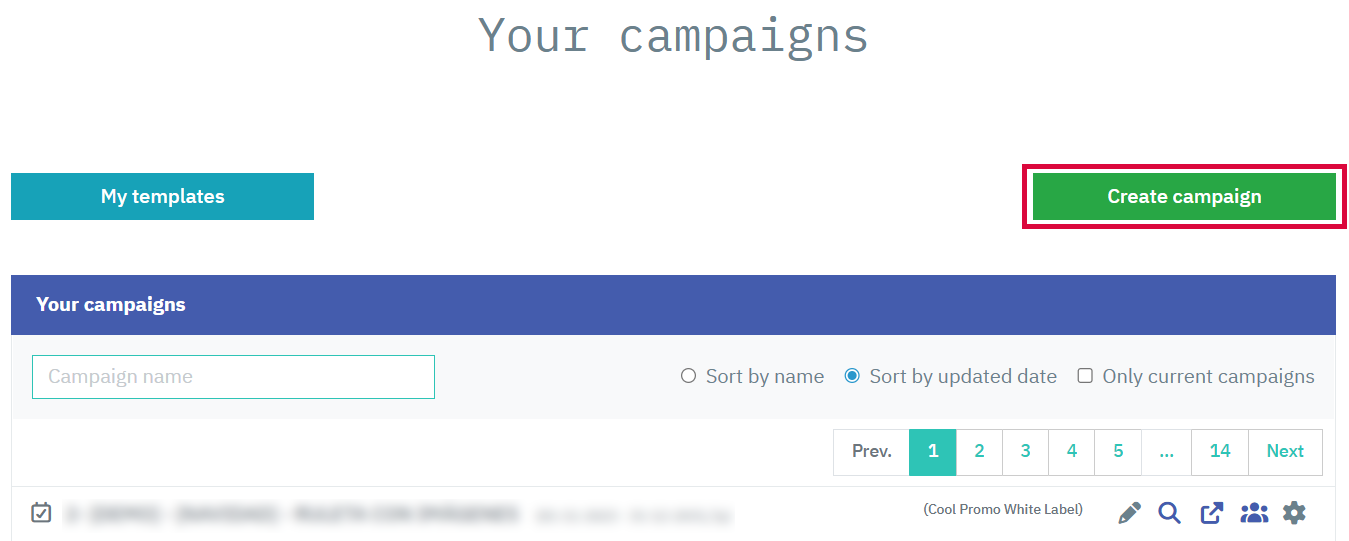Focus the Campaign name search field
Screen dimensions: 1349x541
(233, 377)
